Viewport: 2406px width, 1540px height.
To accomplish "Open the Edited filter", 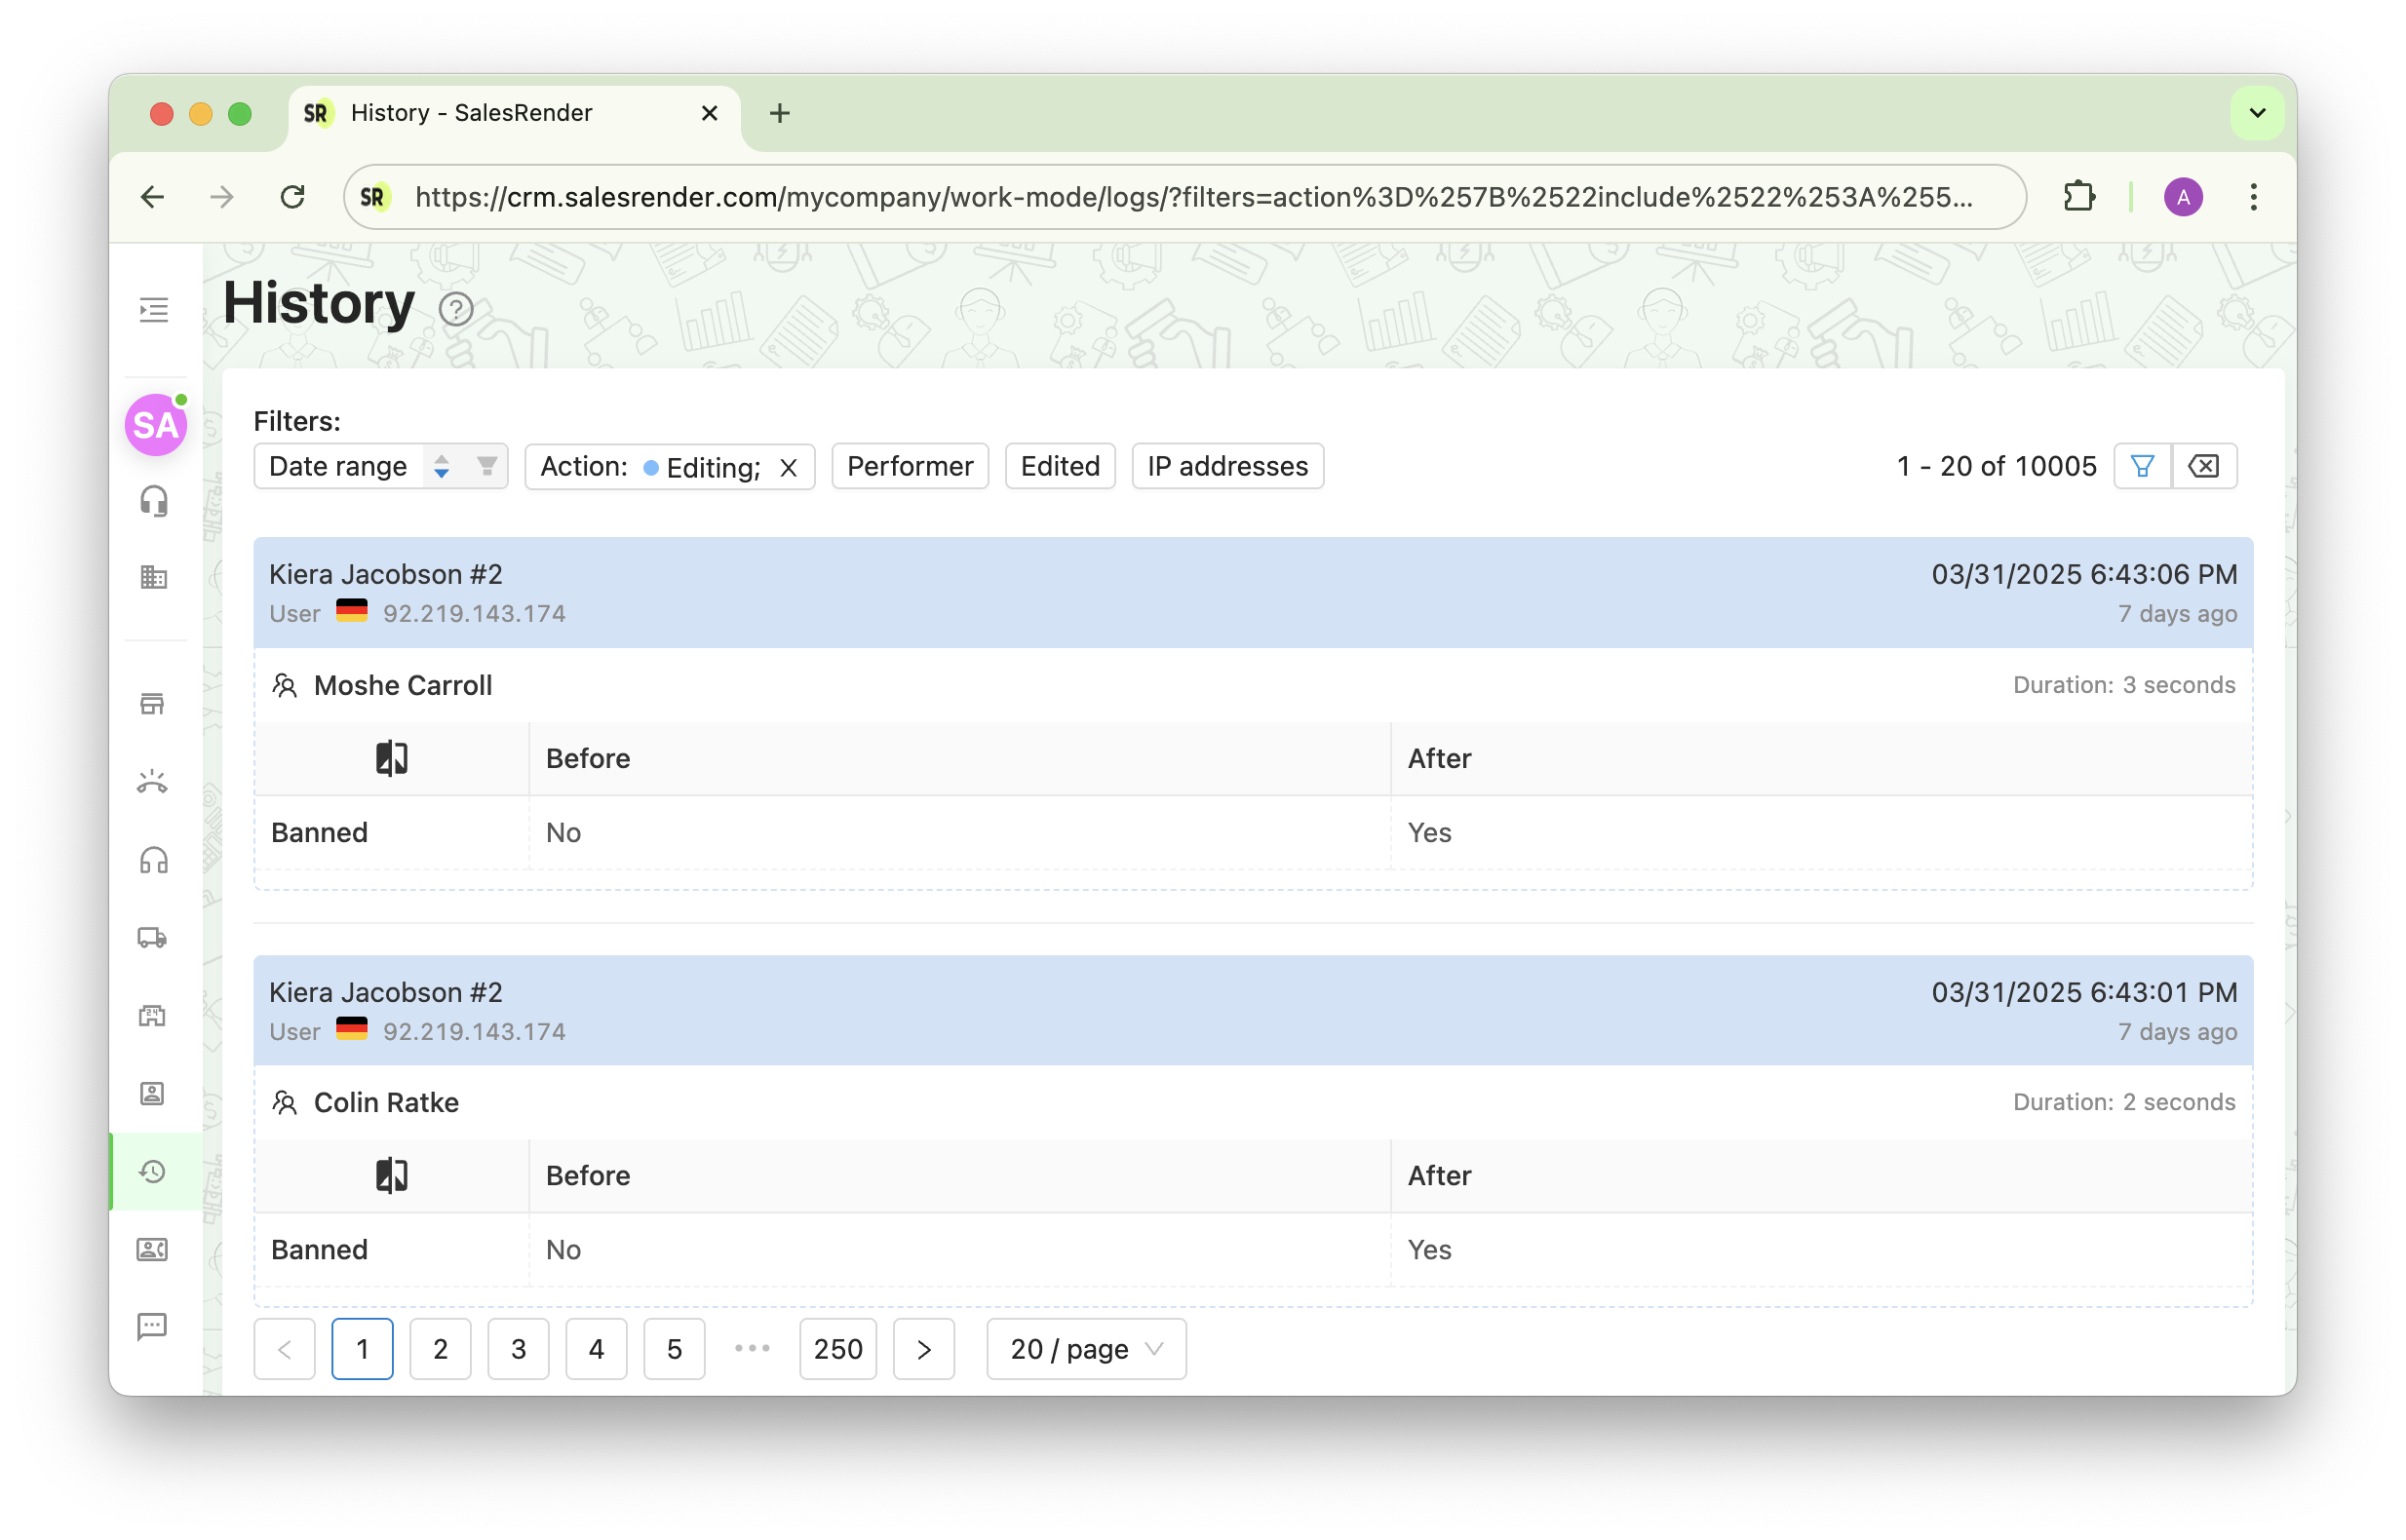I will point(1059,466).
